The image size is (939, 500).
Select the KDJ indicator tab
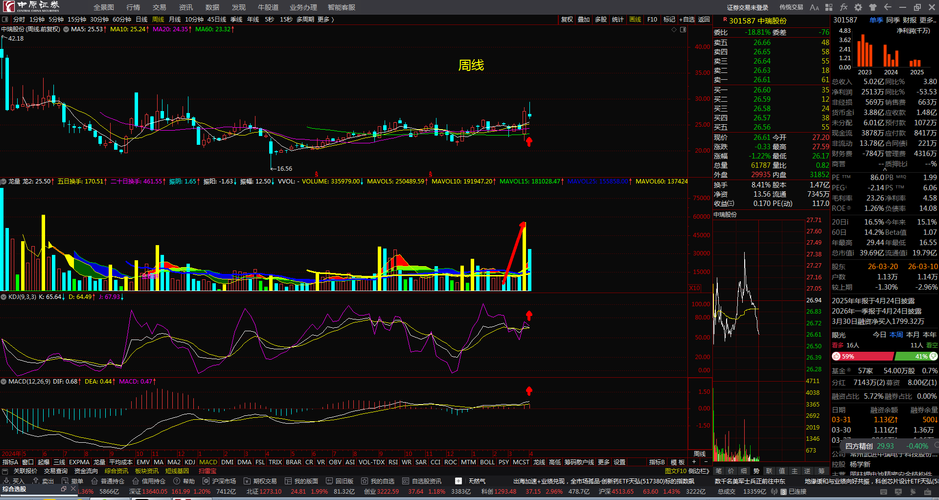(189, 462)
